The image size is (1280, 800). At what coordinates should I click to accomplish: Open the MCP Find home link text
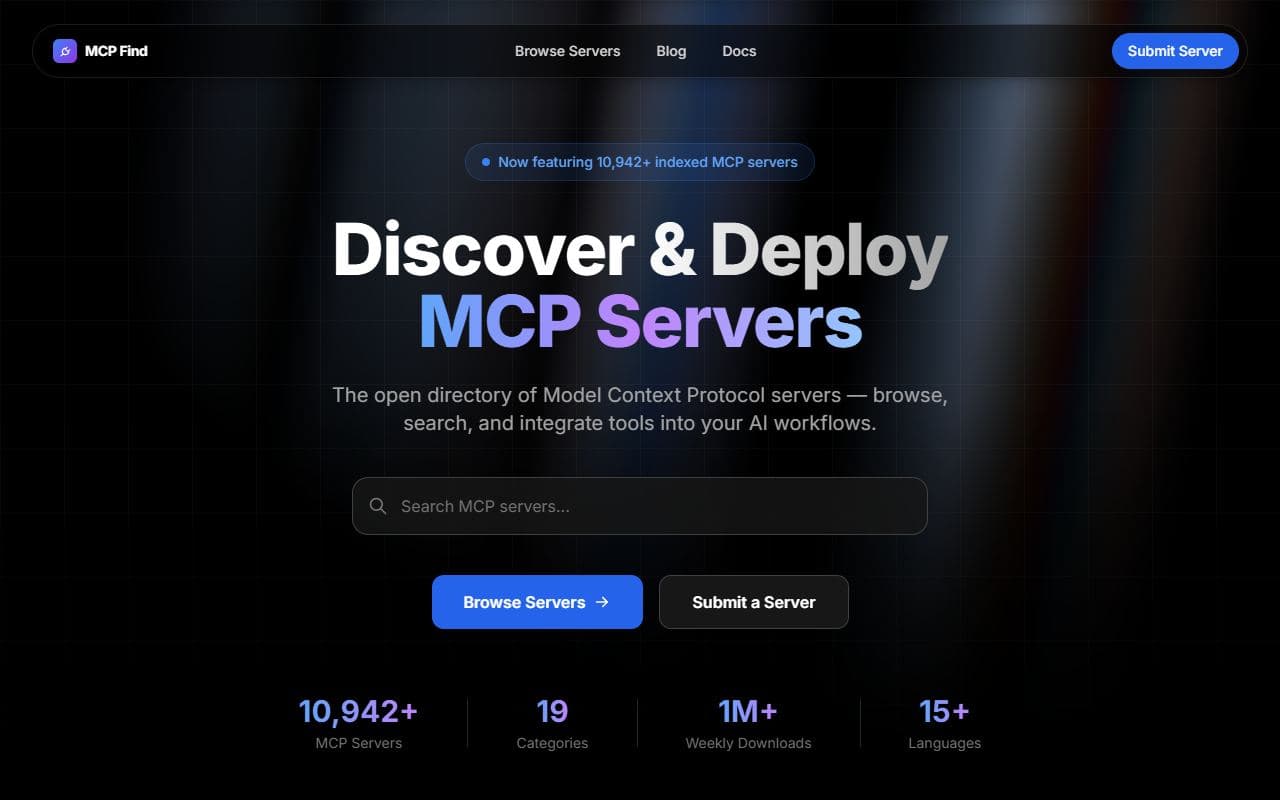coord(116,51)
